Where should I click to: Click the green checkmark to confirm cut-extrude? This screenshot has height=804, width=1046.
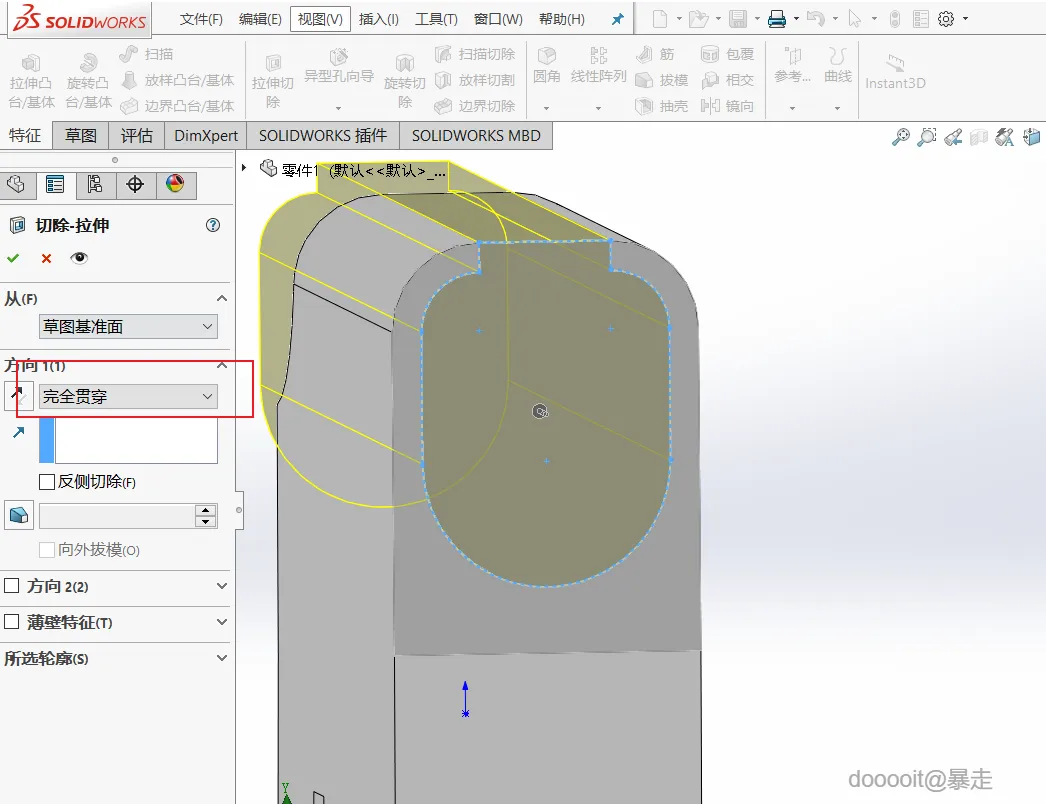13,258
